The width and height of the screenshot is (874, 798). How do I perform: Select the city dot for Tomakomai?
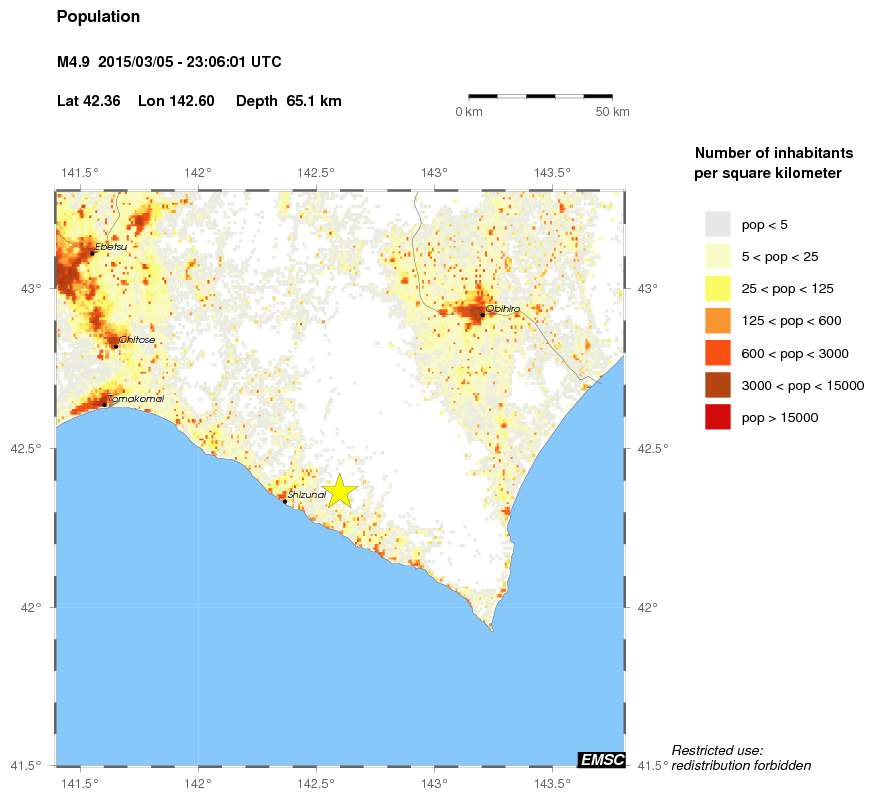tap(104, 403)
